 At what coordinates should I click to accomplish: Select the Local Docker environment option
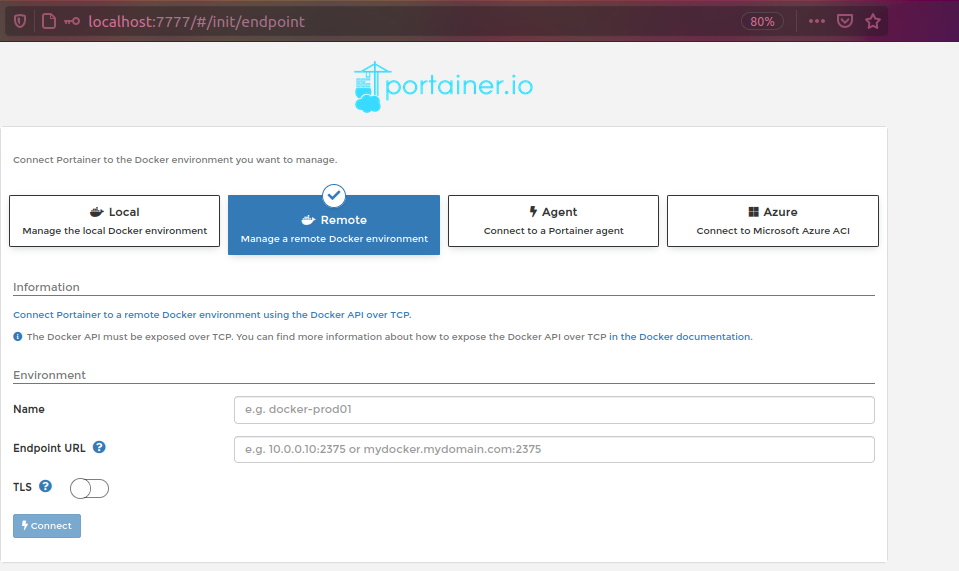coord(114,221)
